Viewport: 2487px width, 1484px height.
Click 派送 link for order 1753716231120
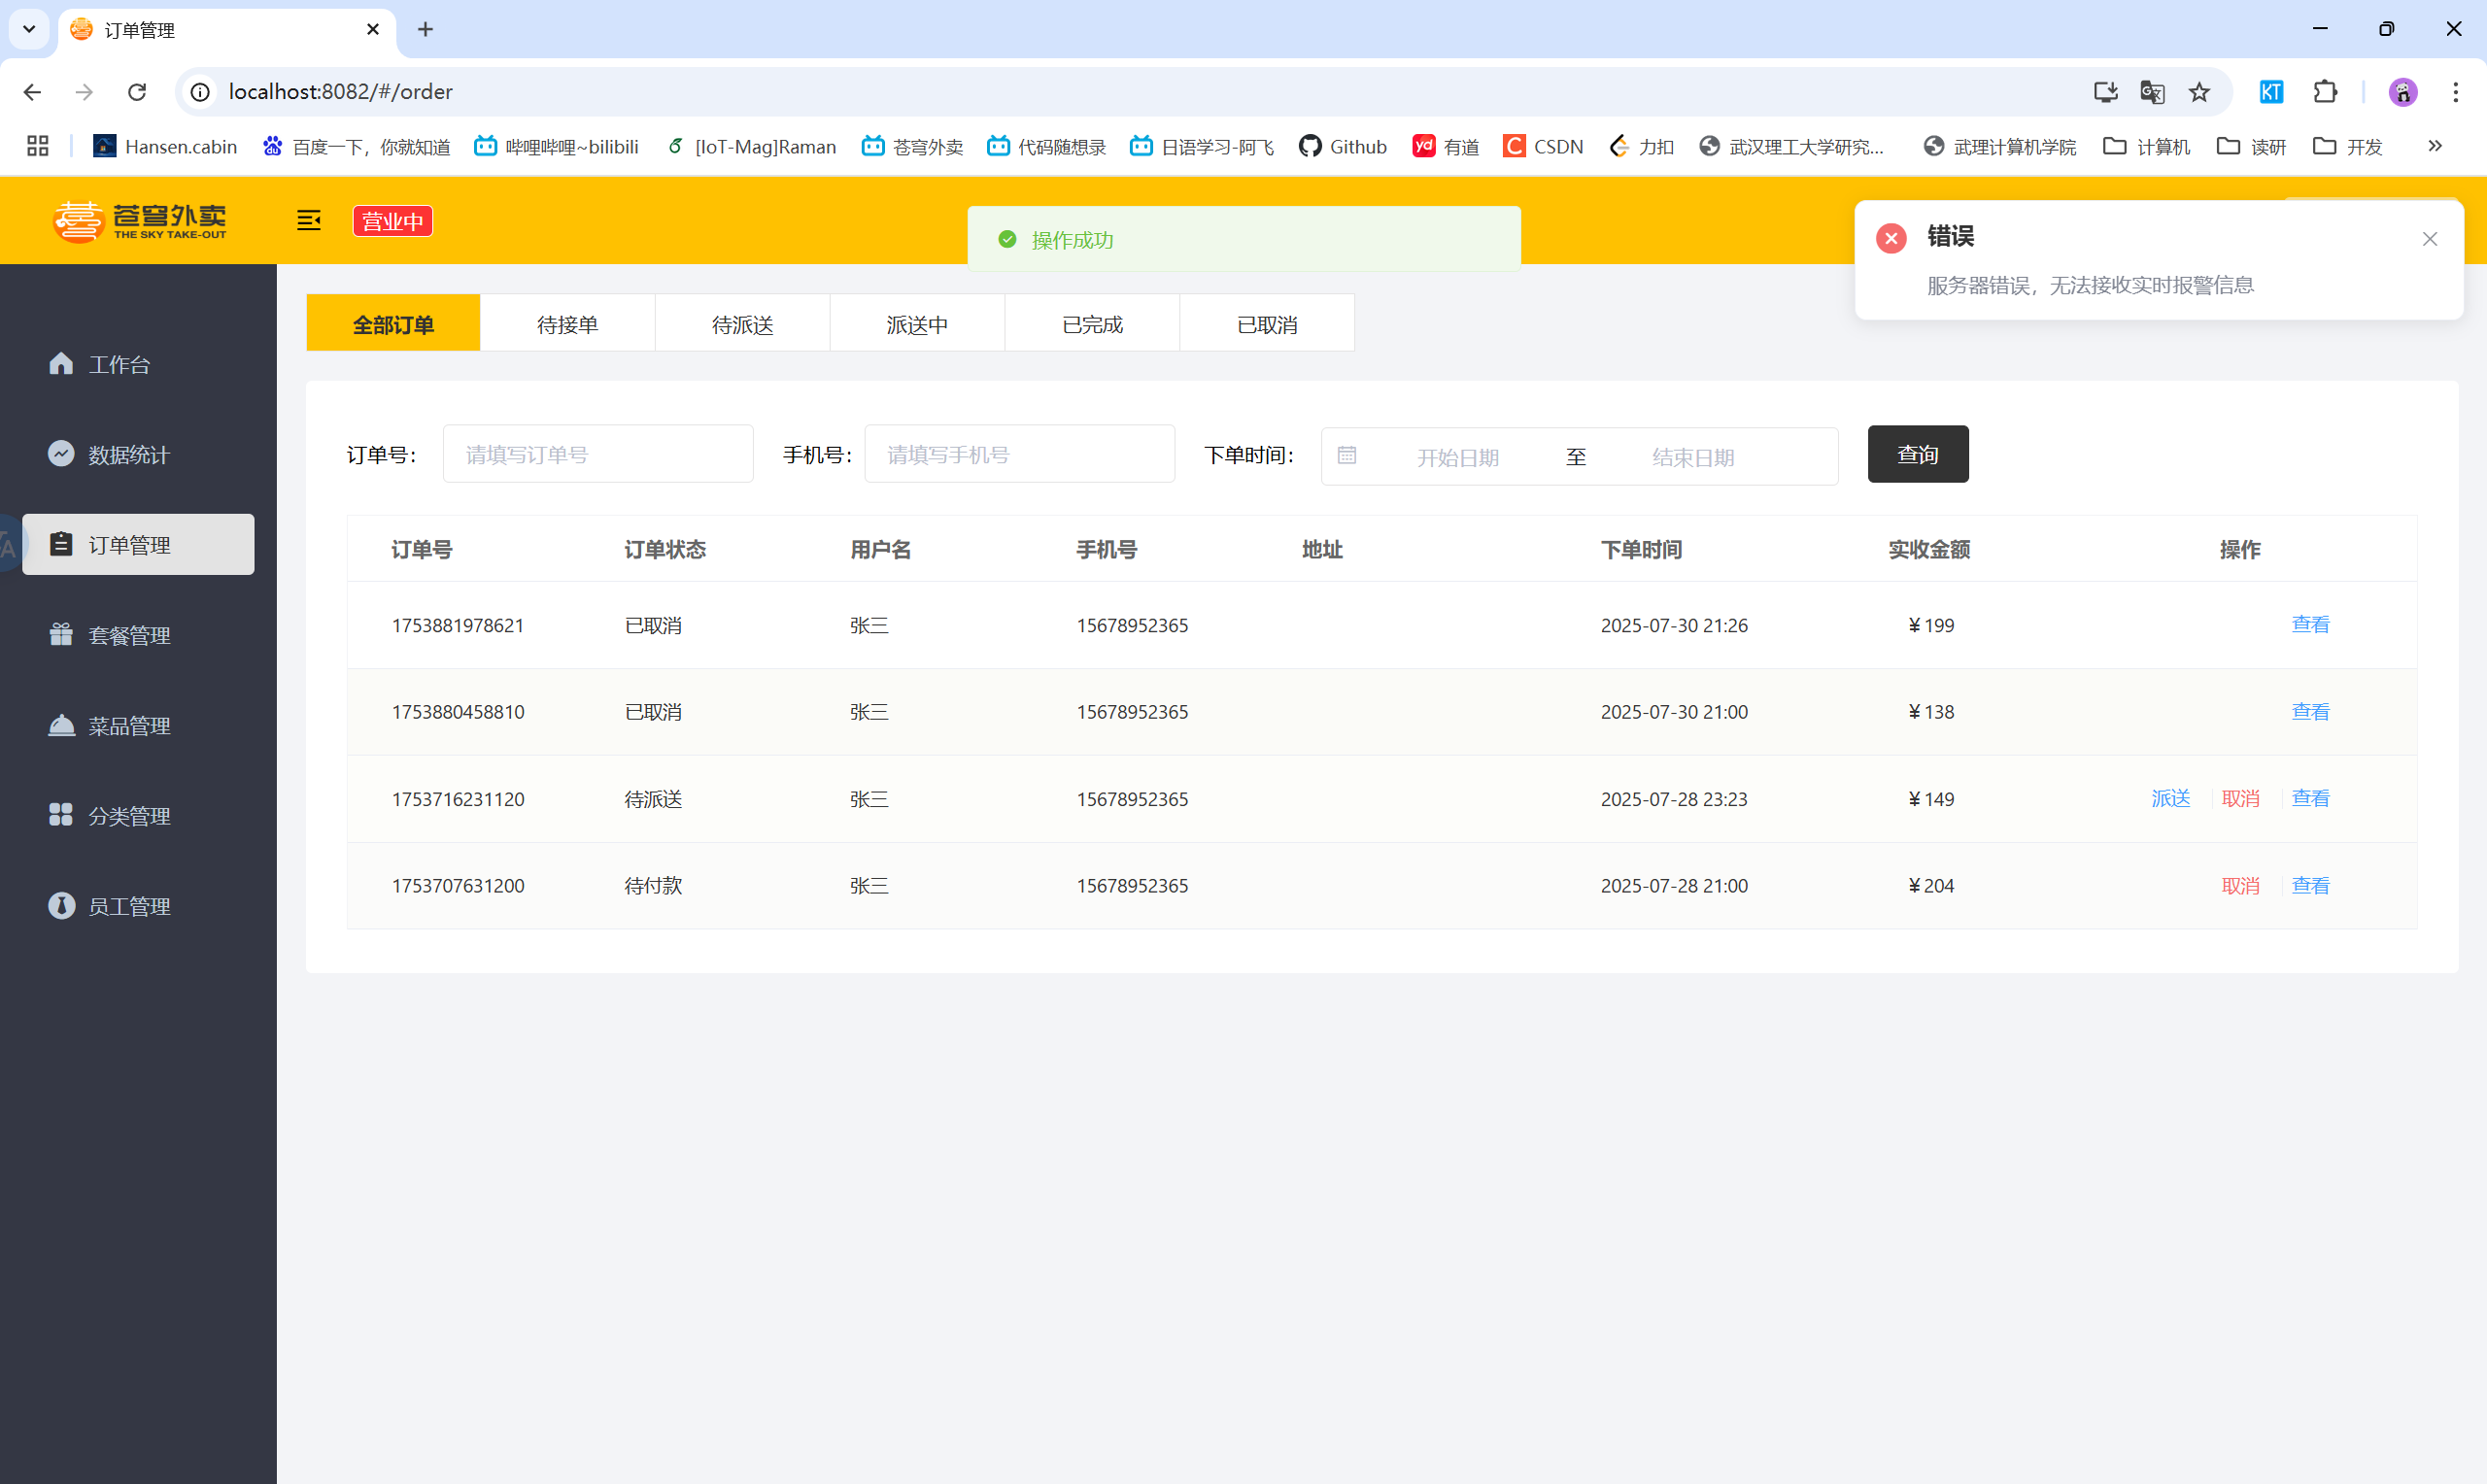coord(2170,798)
